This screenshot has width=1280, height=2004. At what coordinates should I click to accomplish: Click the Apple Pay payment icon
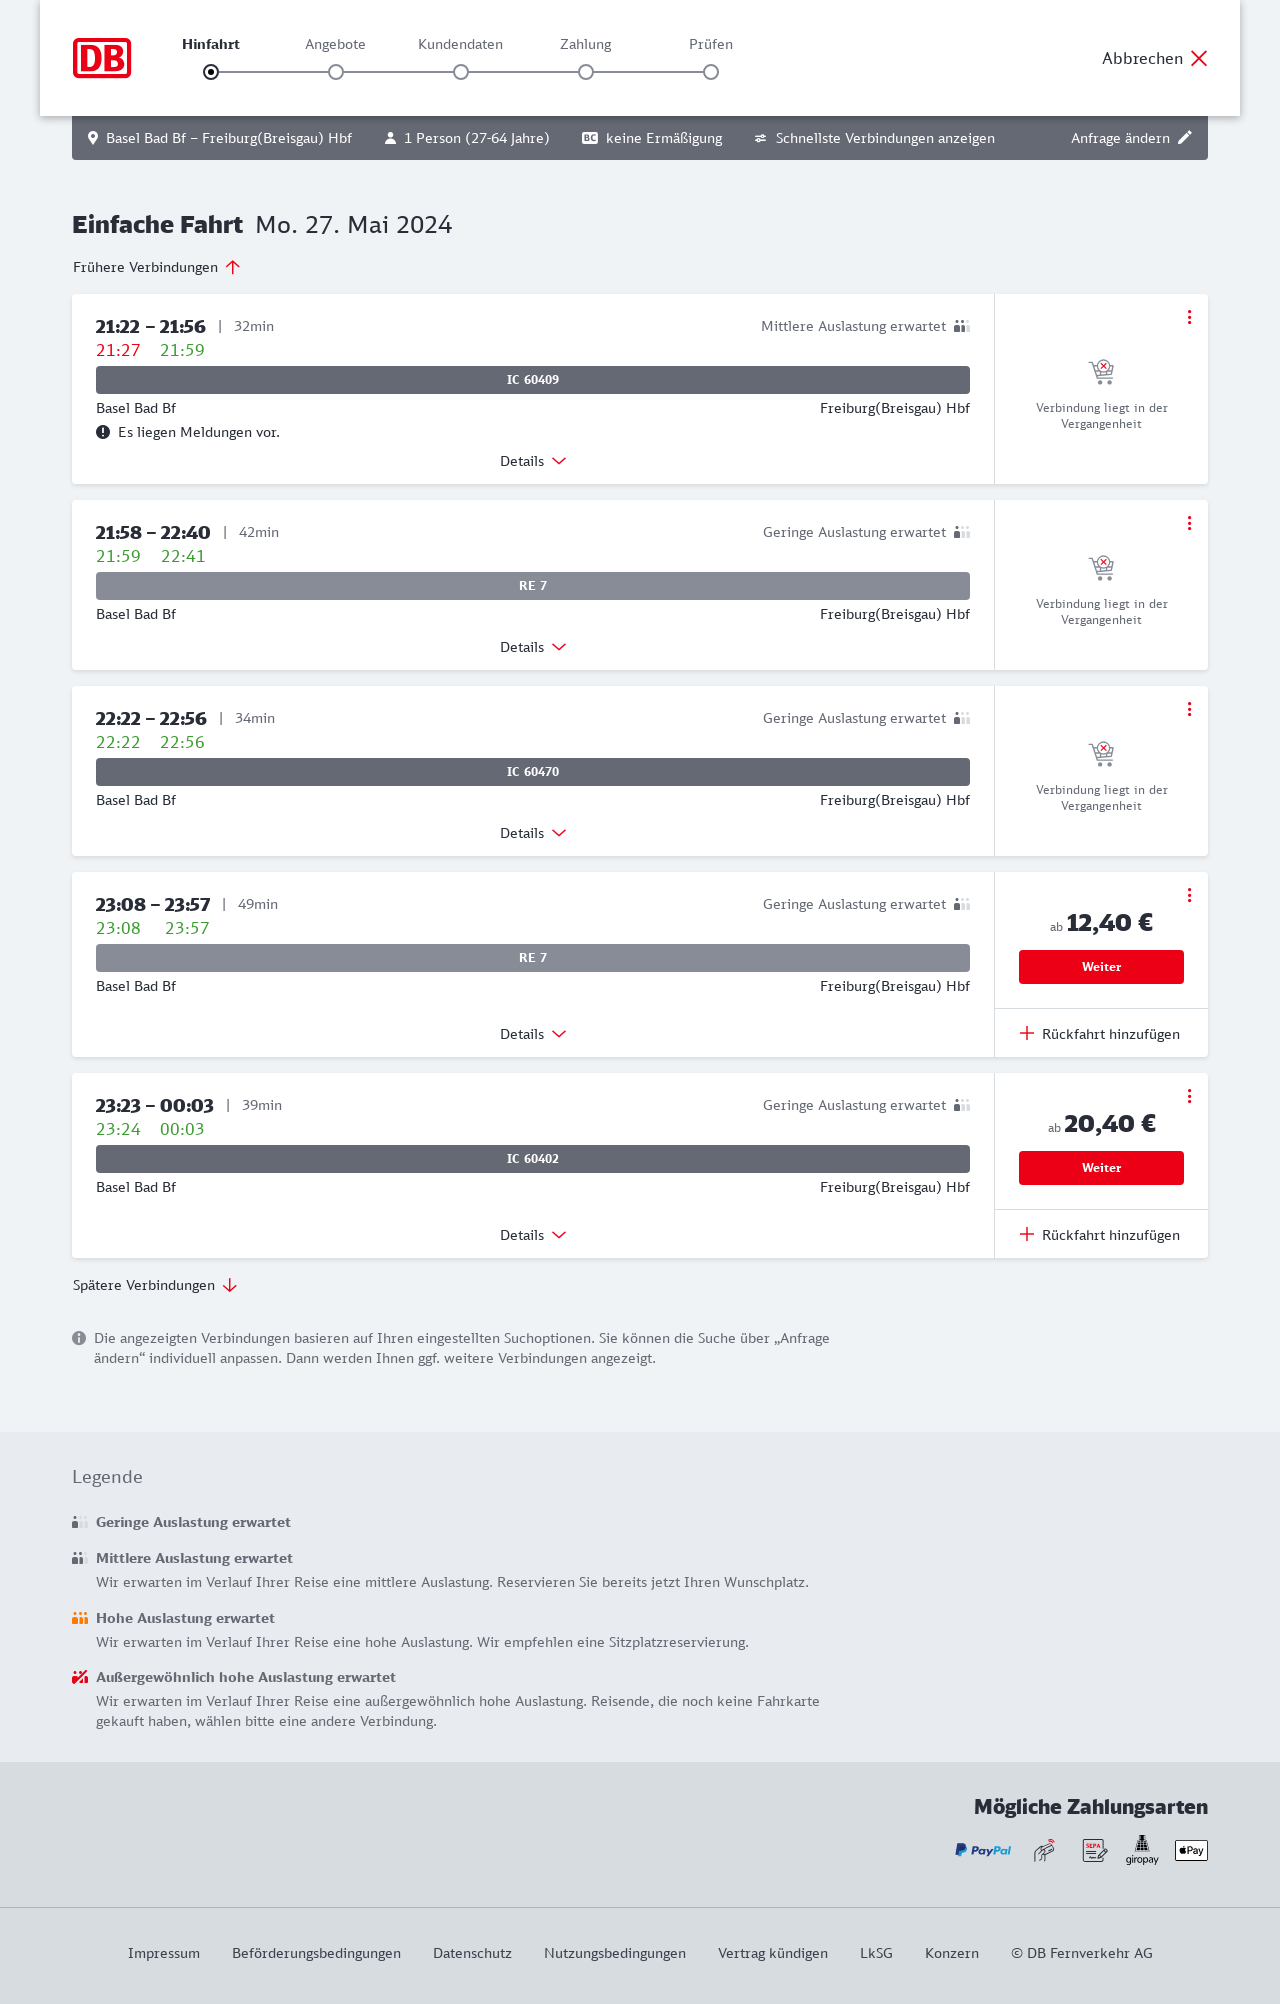coord(1191,1850)
